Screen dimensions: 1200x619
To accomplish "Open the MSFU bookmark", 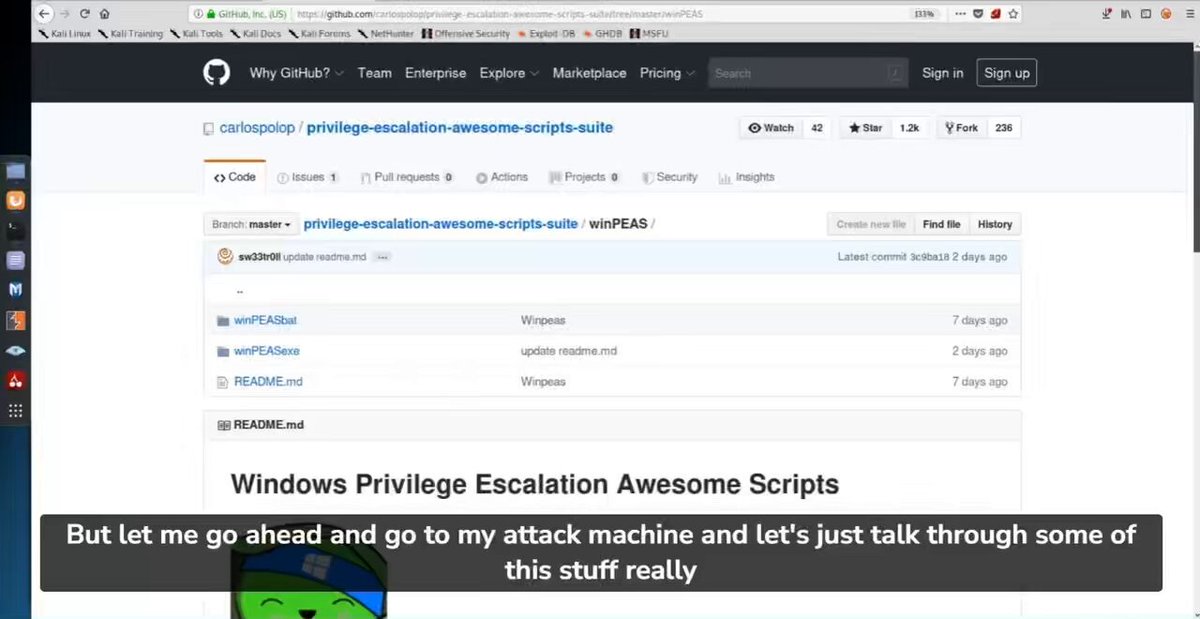I will click(x=648, y=33).
